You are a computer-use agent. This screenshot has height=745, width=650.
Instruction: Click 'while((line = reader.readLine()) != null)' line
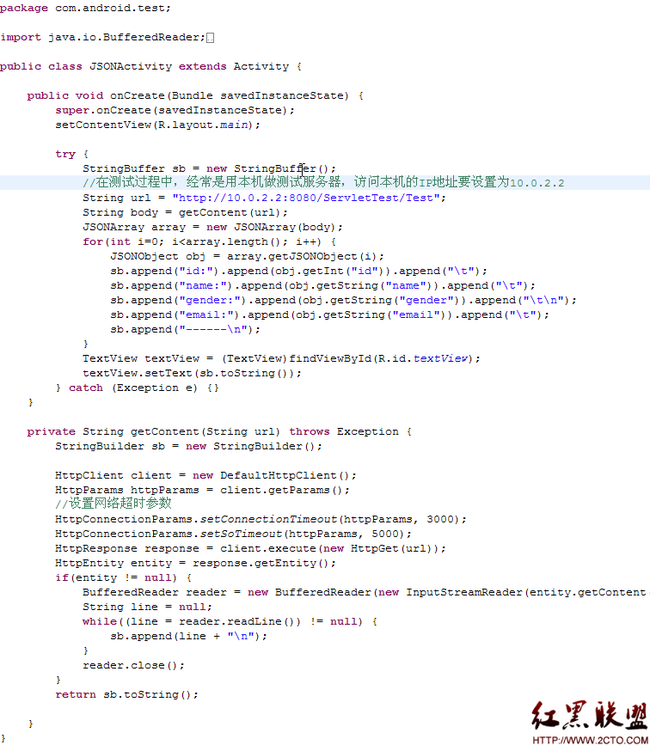point(230,622)
